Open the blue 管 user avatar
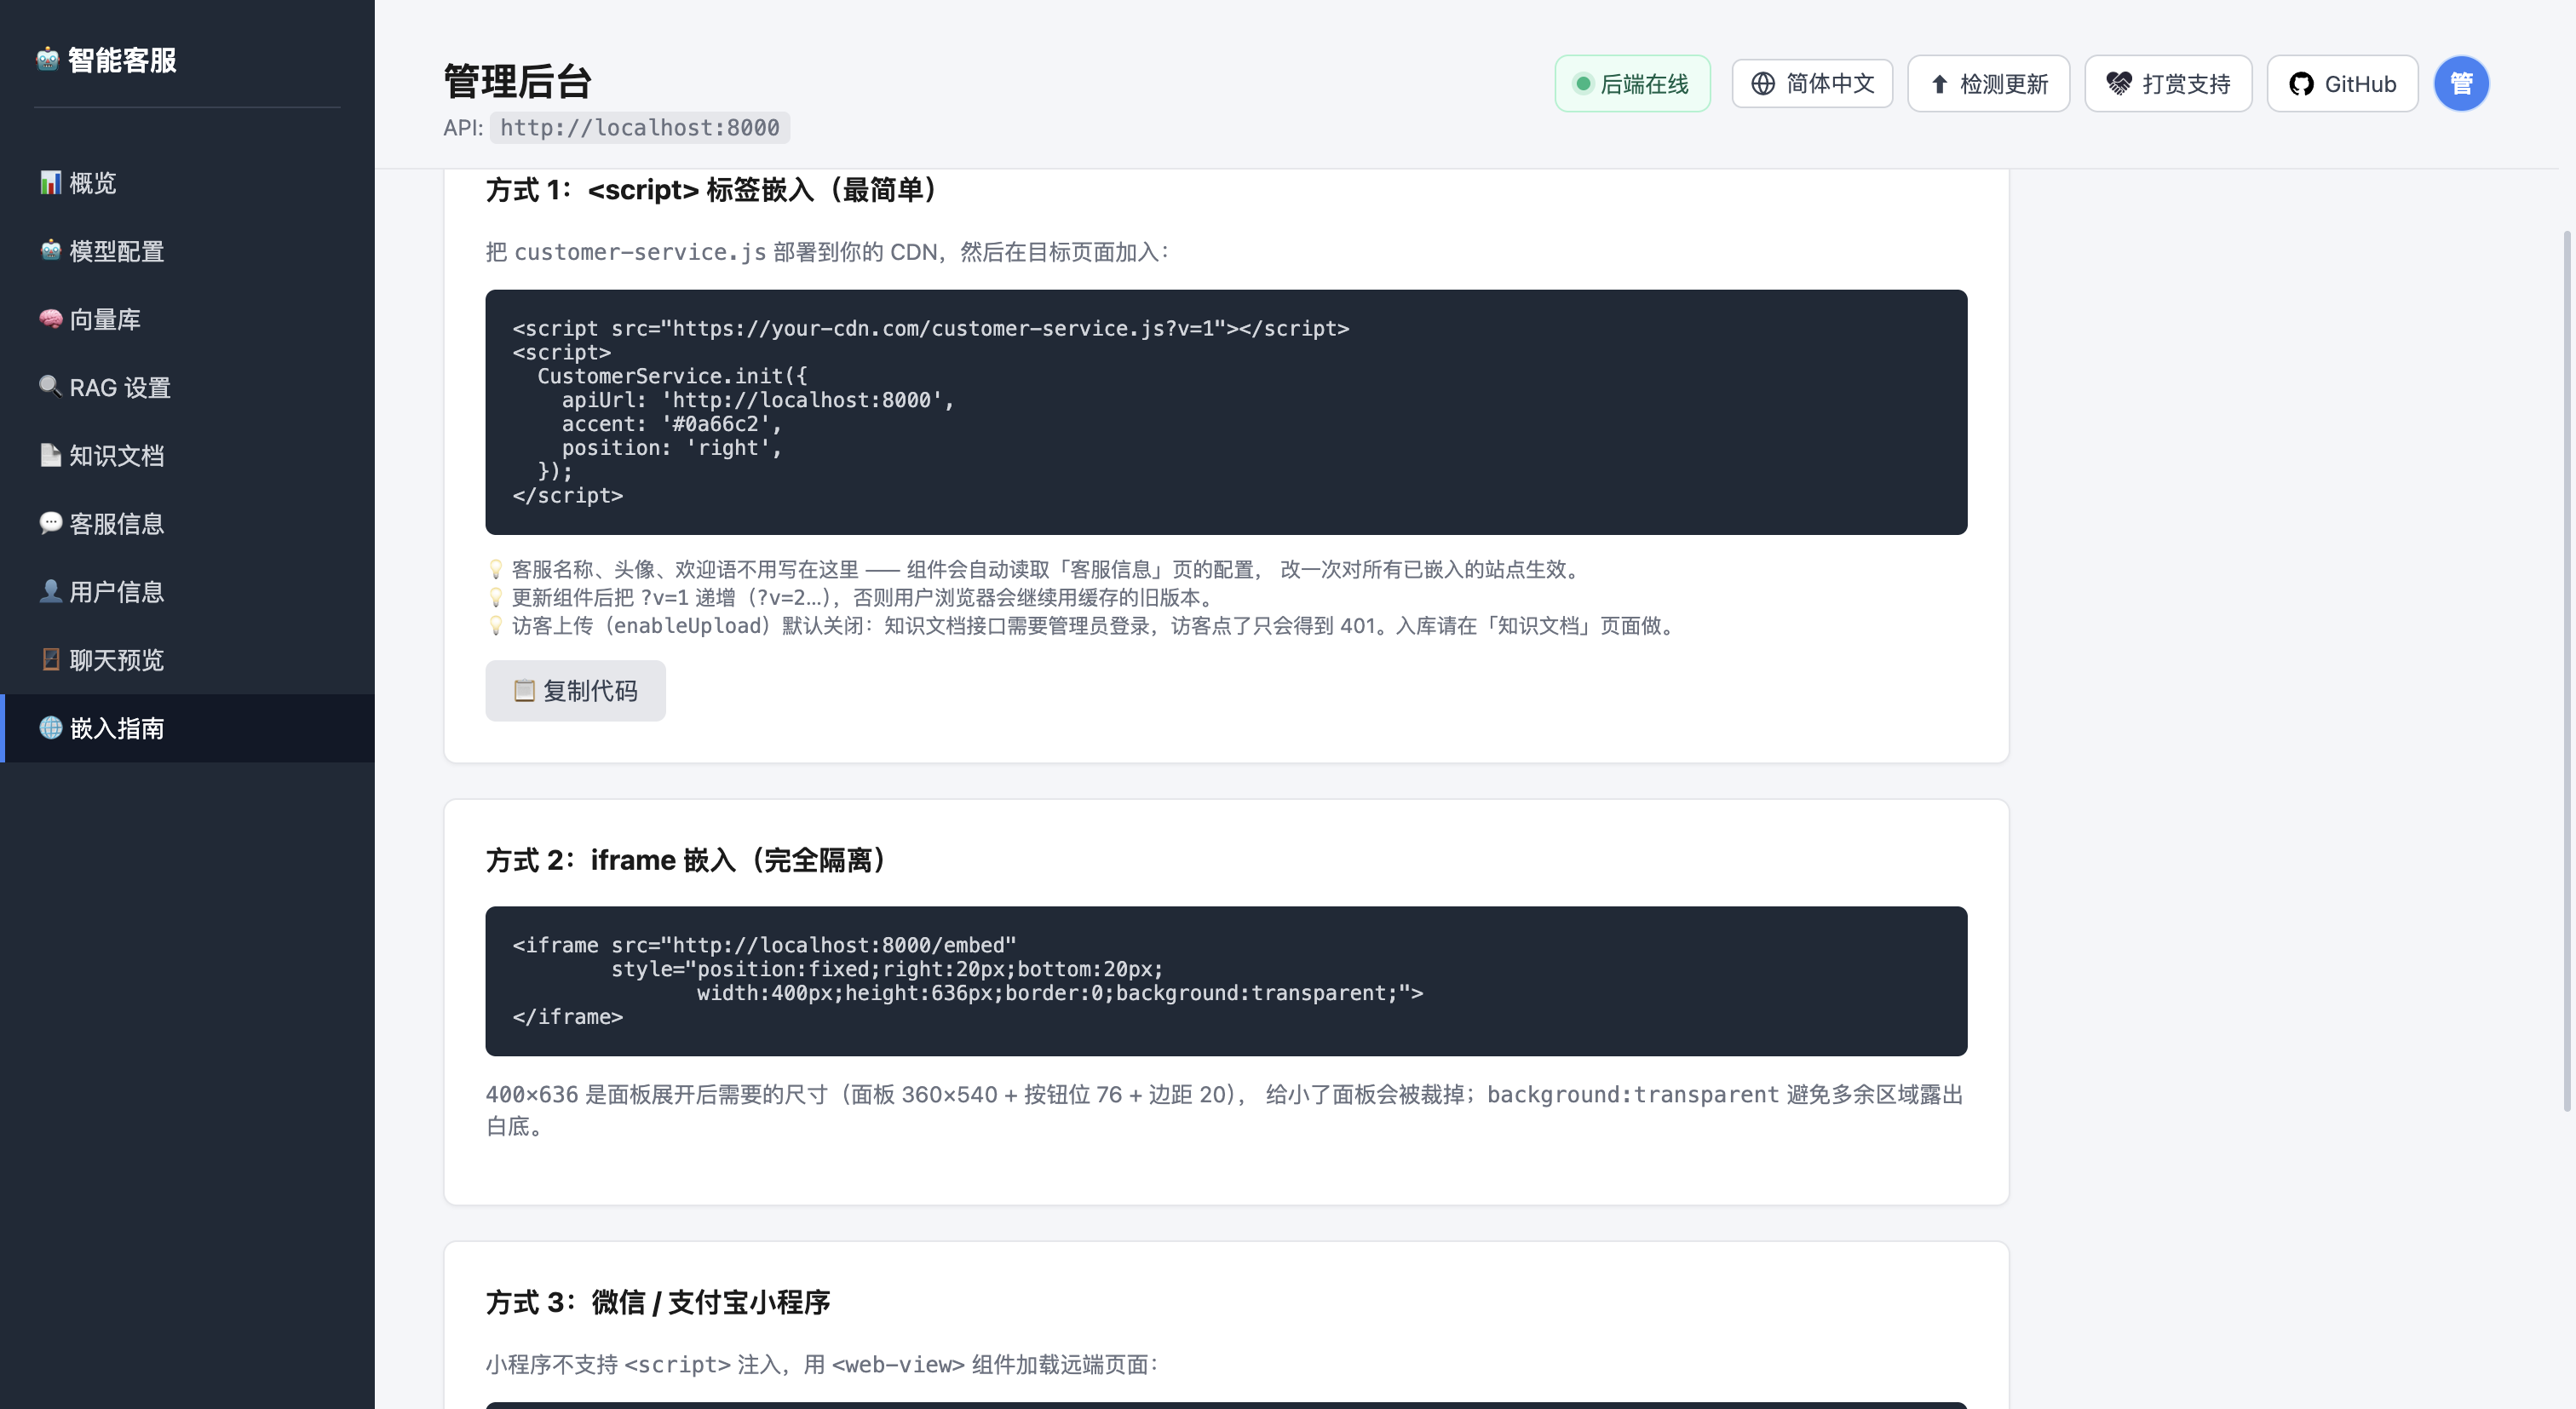 pos(2461,84)
